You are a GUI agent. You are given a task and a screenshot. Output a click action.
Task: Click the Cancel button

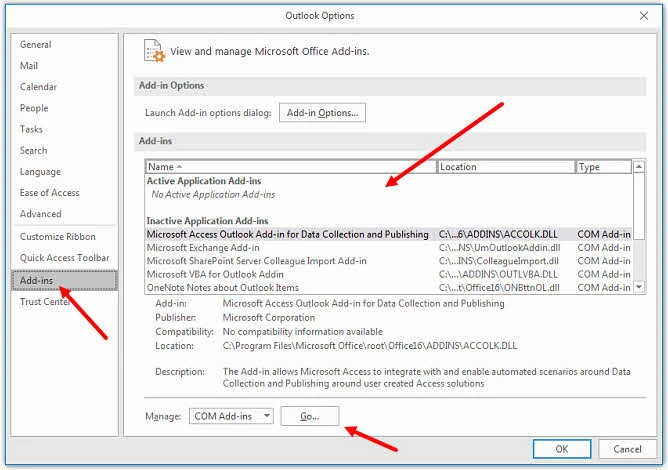point(627,449)
